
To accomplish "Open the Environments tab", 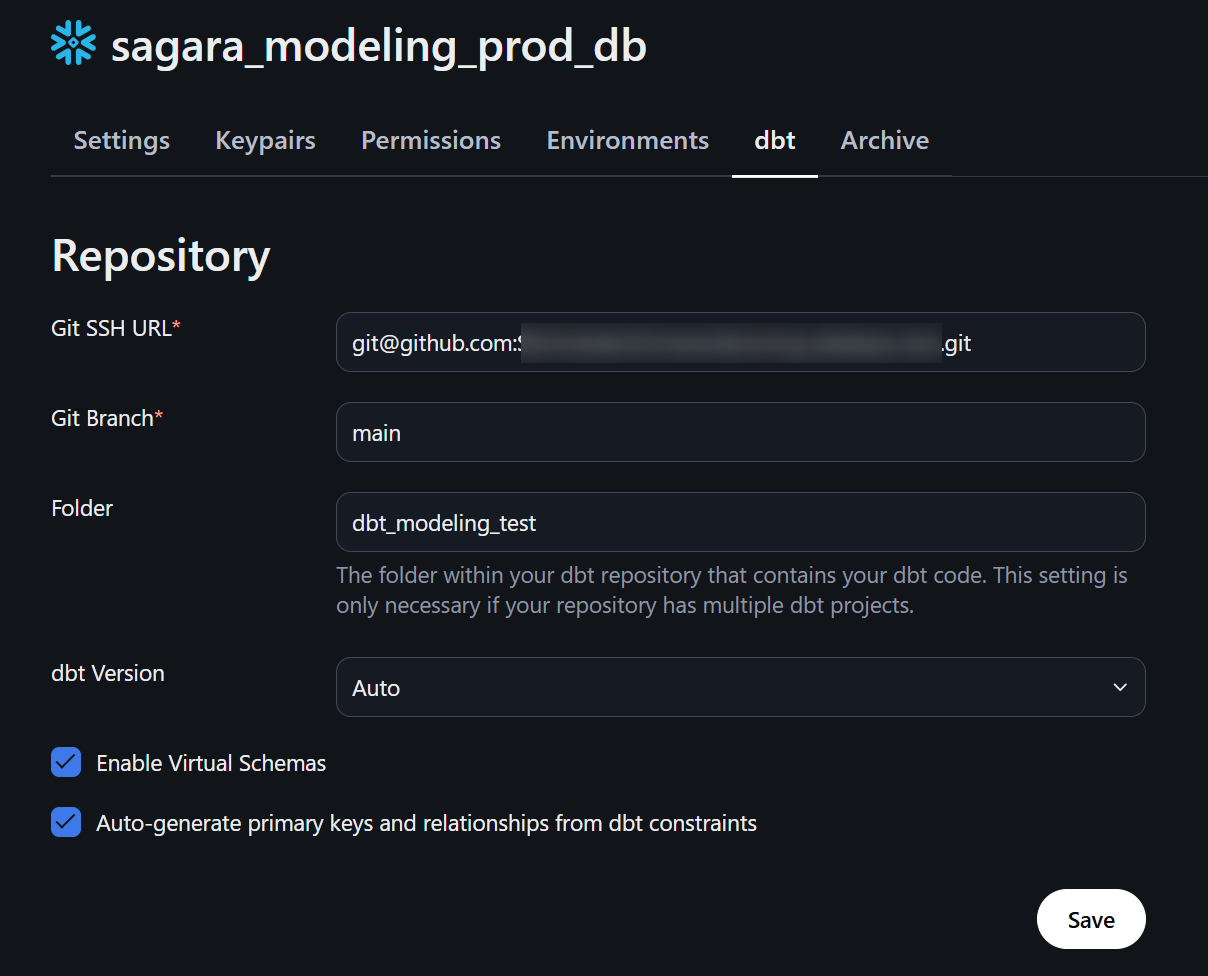I will tap(627, 141).
